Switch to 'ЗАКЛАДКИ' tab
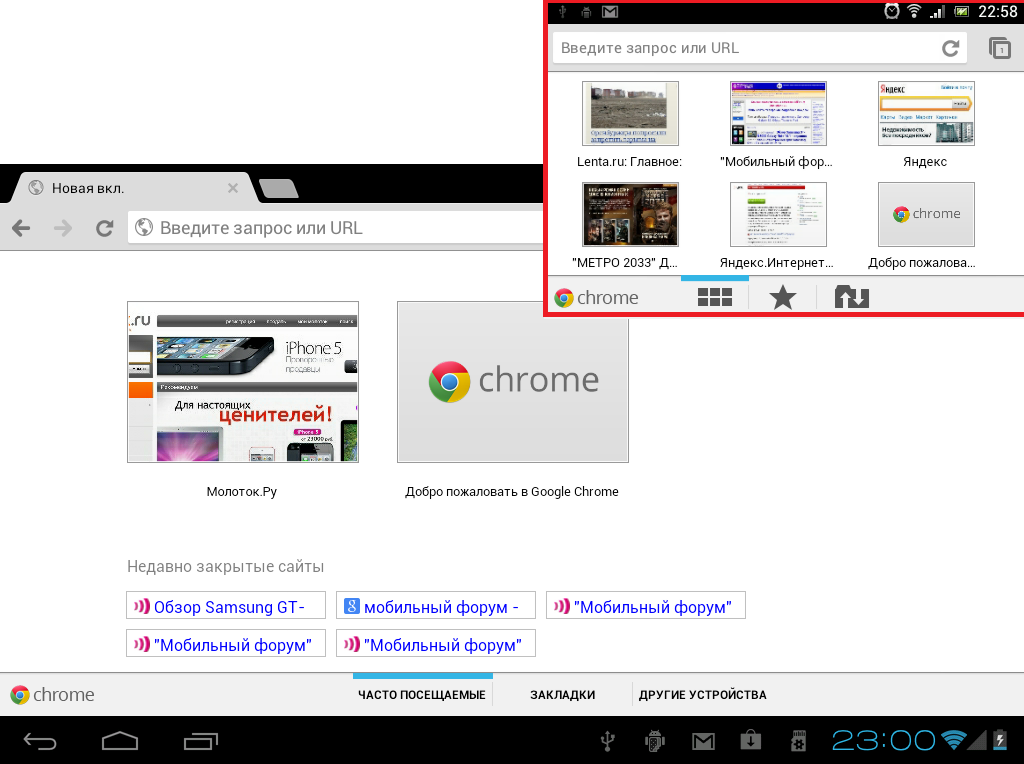1024x764 pixels. pyautogui.click(x=562, y=695)
